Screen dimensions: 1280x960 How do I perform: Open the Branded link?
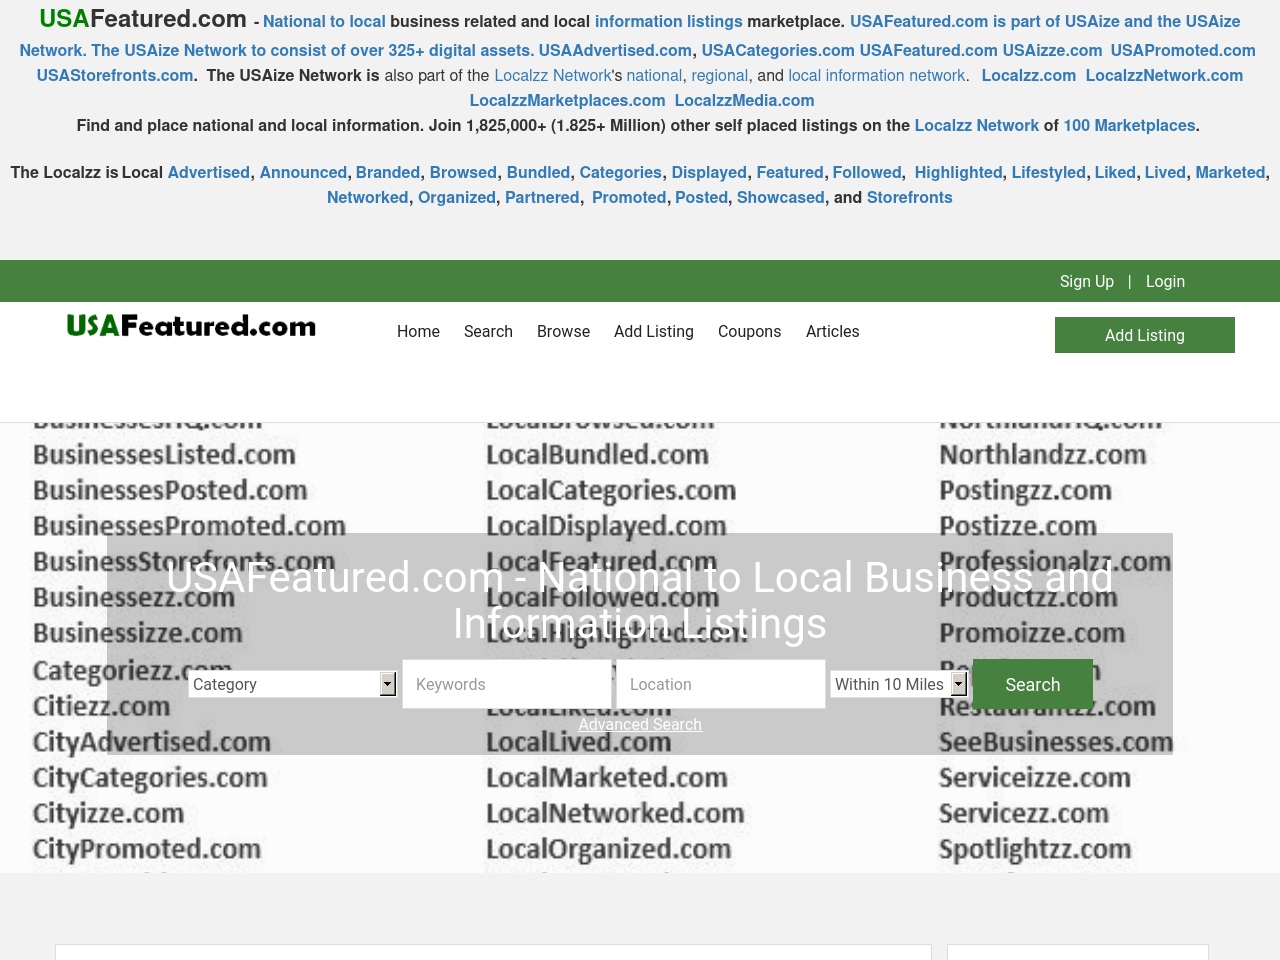388,172
